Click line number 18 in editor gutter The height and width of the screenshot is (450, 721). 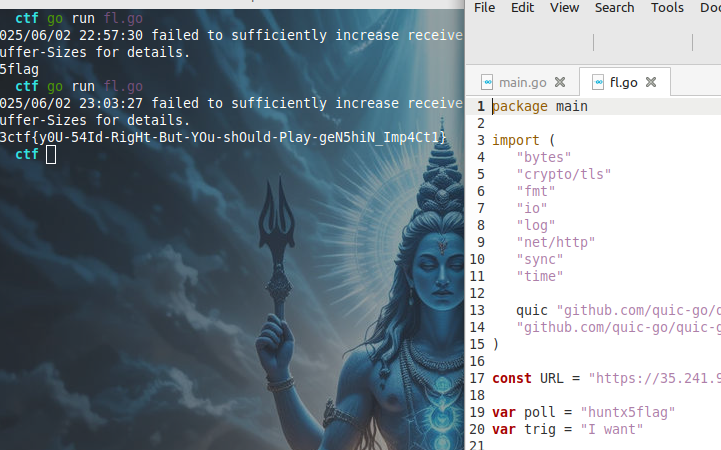point(477,395)
